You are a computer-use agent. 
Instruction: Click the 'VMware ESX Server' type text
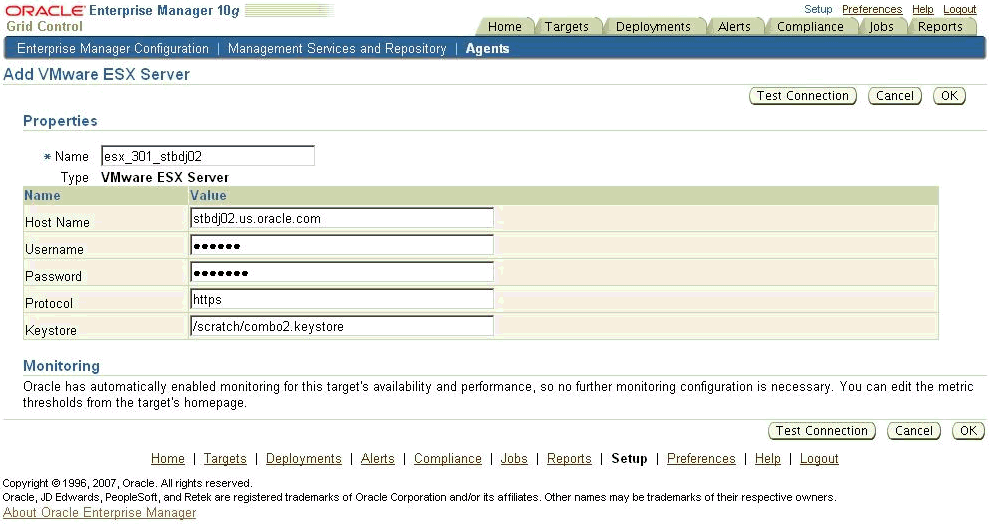click(x=165, y=177)
